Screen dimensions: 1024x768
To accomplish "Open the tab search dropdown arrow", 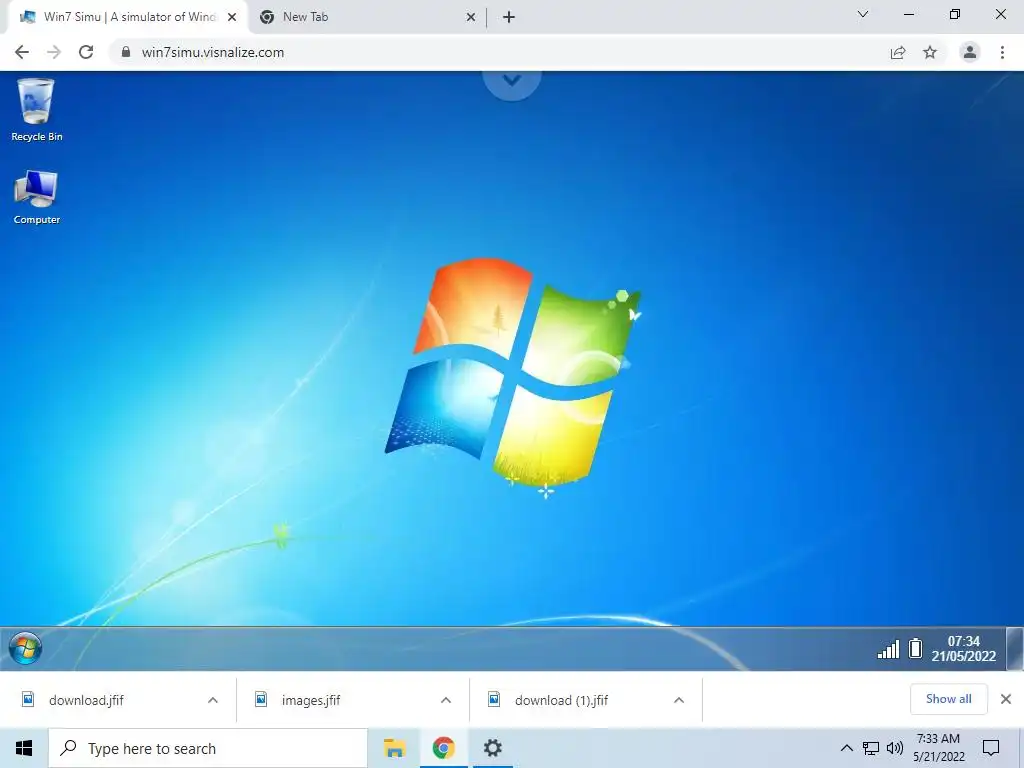I will pyautogui.click(x=863, y=14).
